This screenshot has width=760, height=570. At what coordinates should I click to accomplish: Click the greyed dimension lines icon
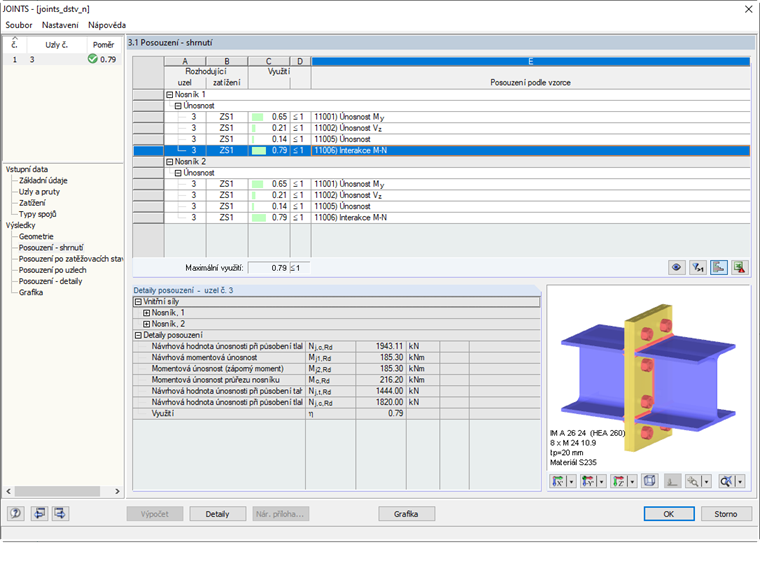coord(672,481)
